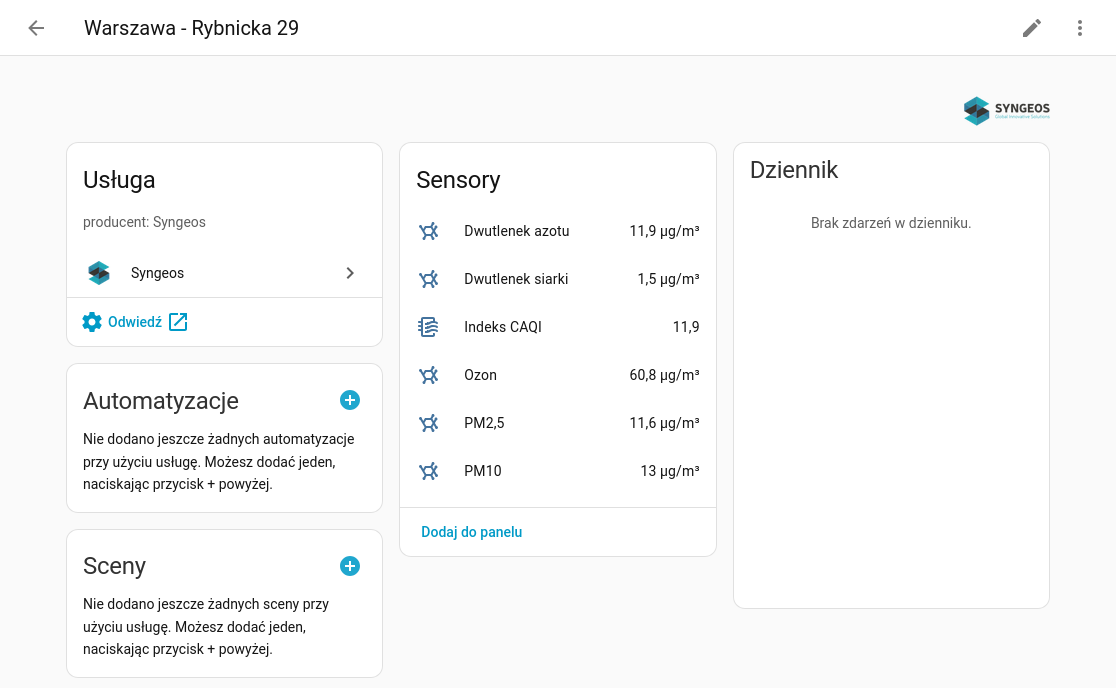Add new scene with plus button
Screen dimensions: 1116x688
click(x=350, y=566)
